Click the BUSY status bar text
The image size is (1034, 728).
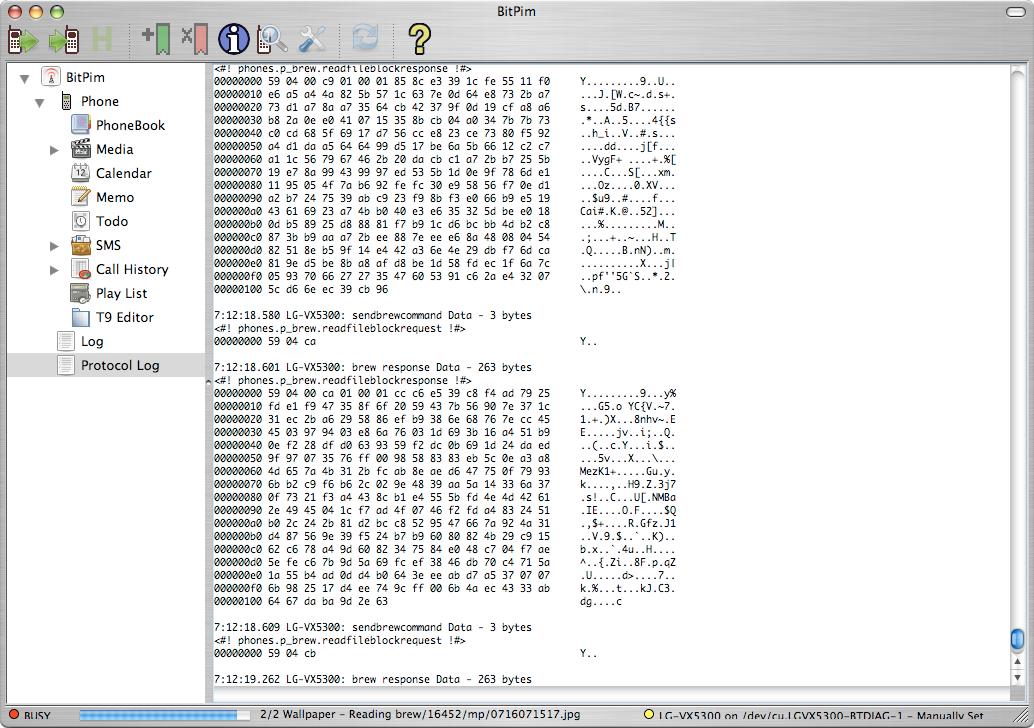pyautogui.click(x=37, y=715)
